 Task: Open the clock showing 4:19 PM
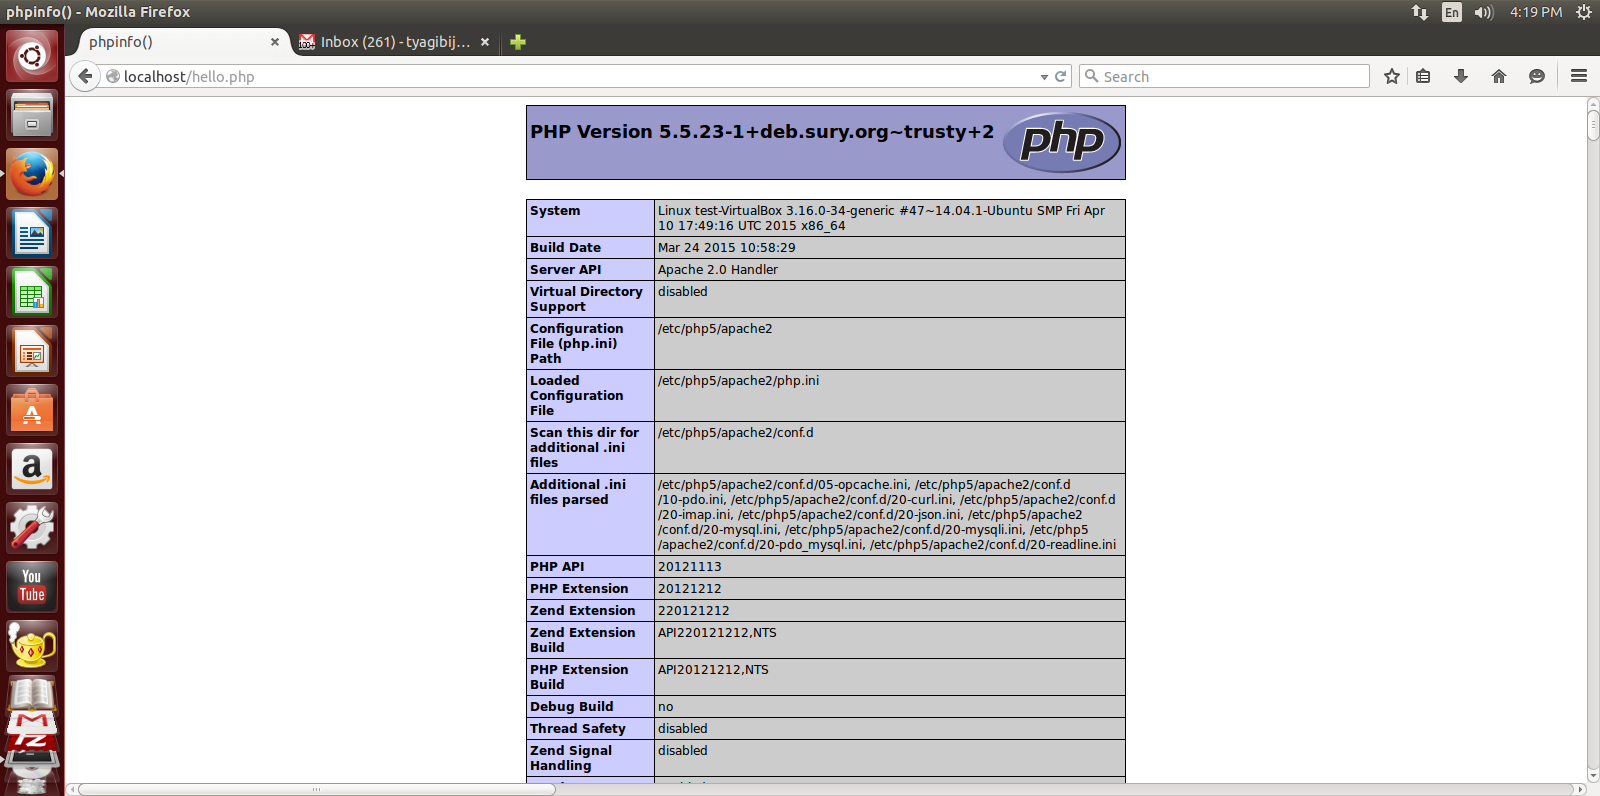tap(1536, 12)
